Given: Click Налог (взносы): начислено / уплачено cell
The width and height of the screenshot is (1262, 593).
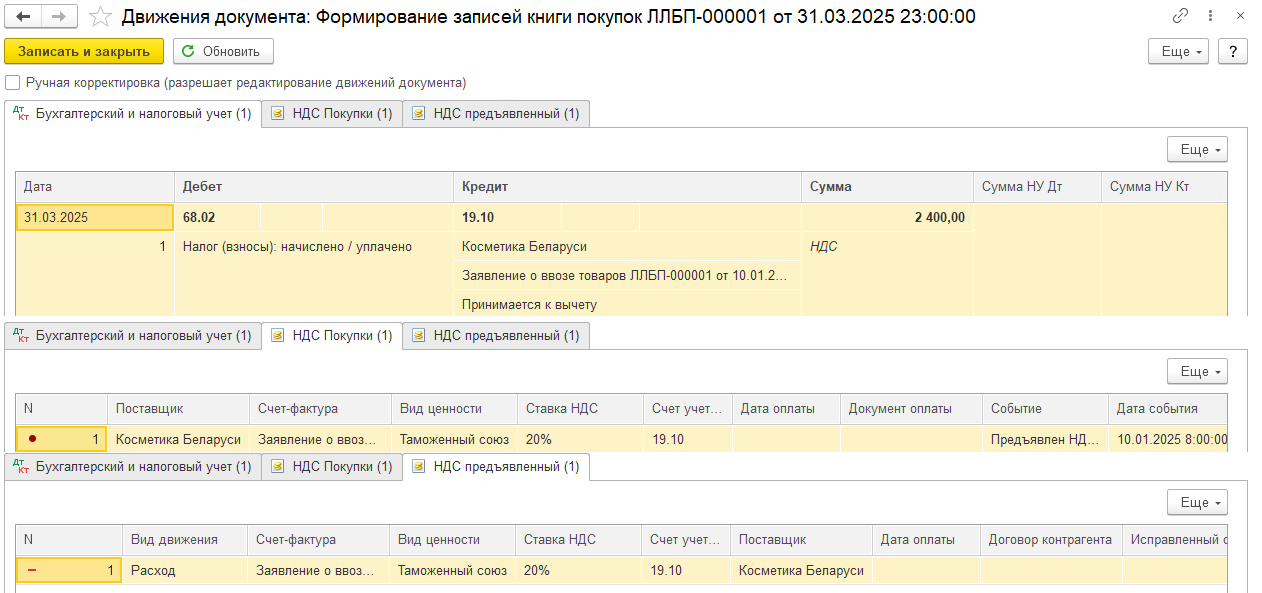Looking at the screenshot, I should coord(314,246).
